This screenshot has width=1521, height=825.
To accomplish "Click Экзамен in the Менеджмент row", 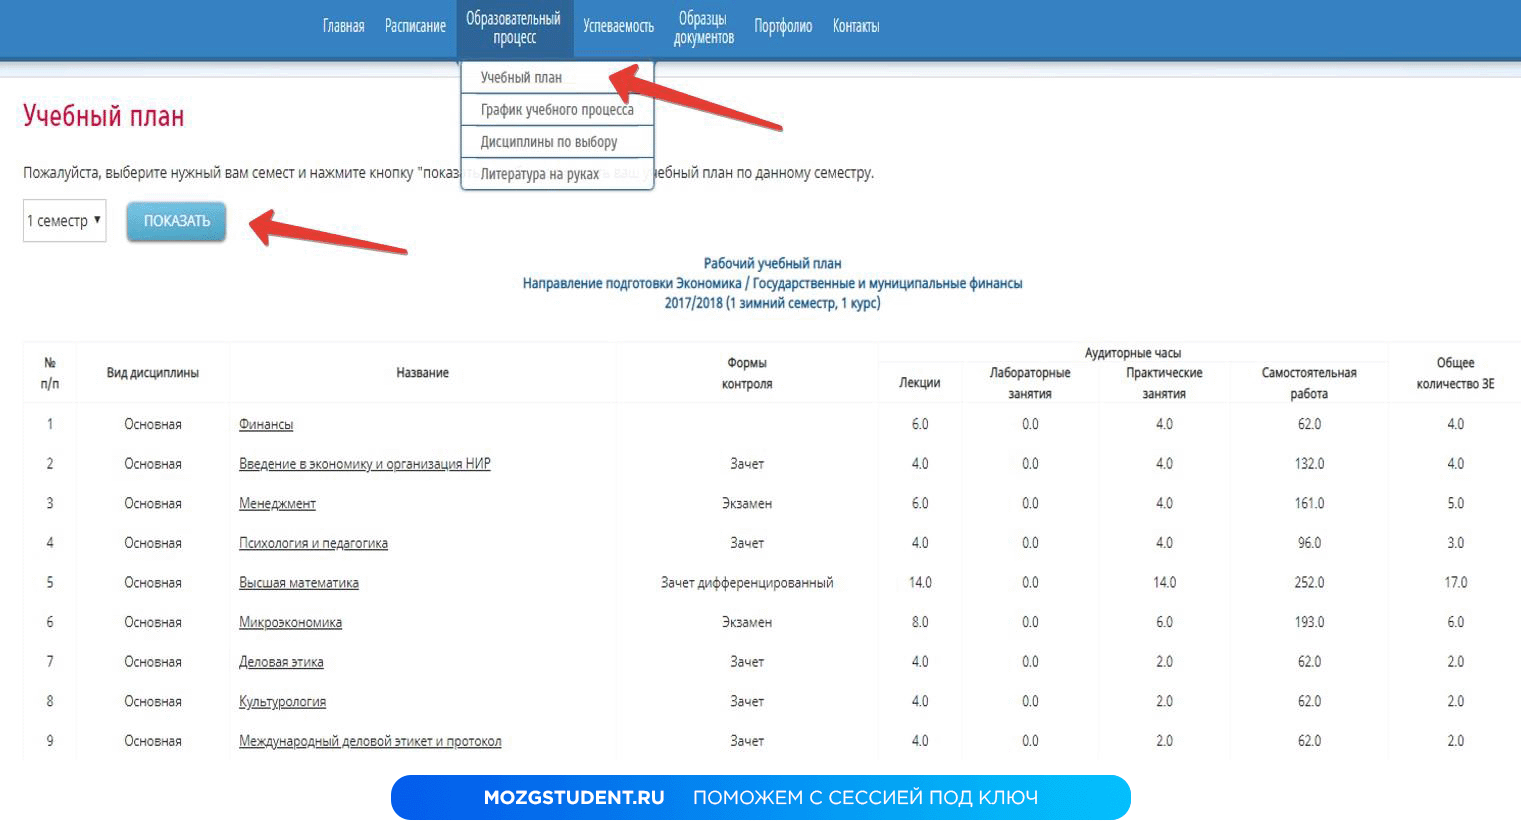I will 747,503.
